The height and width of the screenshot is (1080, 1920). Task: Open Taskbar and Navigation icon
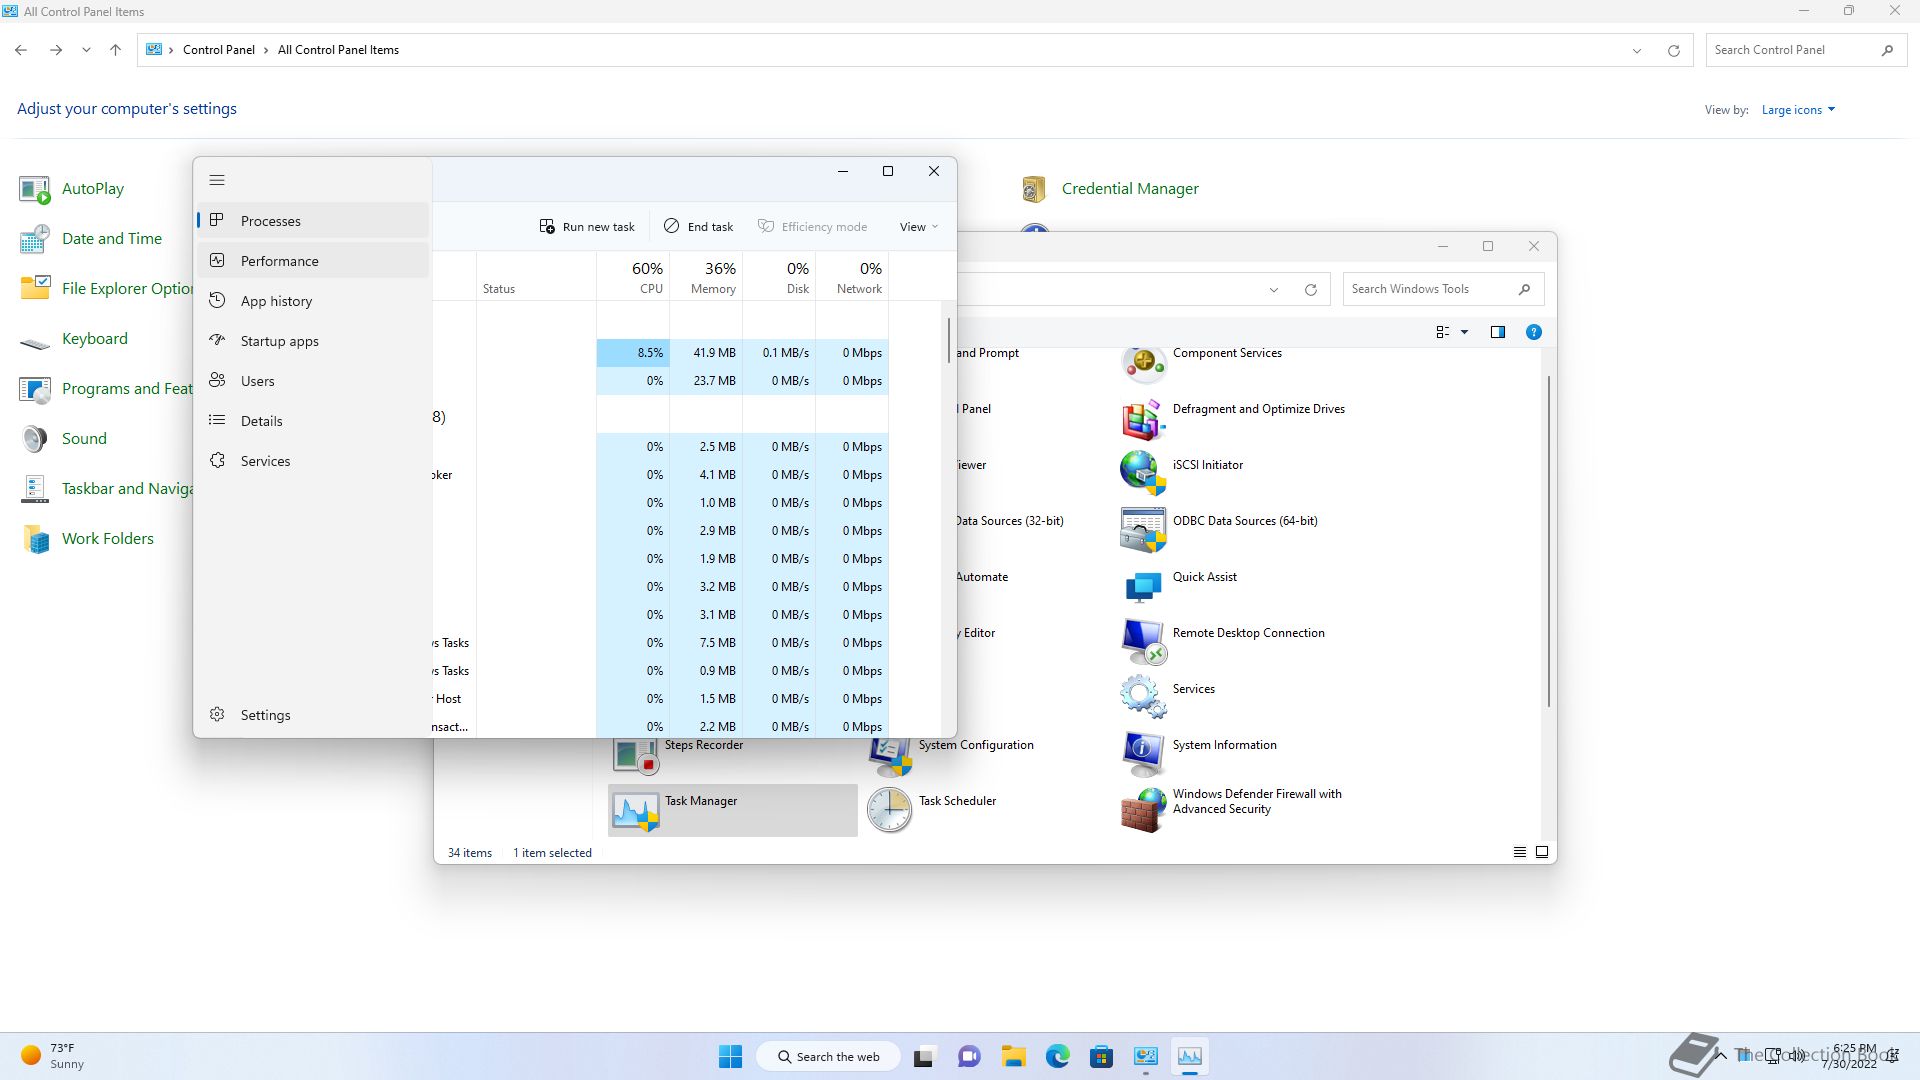coord(106,489)
